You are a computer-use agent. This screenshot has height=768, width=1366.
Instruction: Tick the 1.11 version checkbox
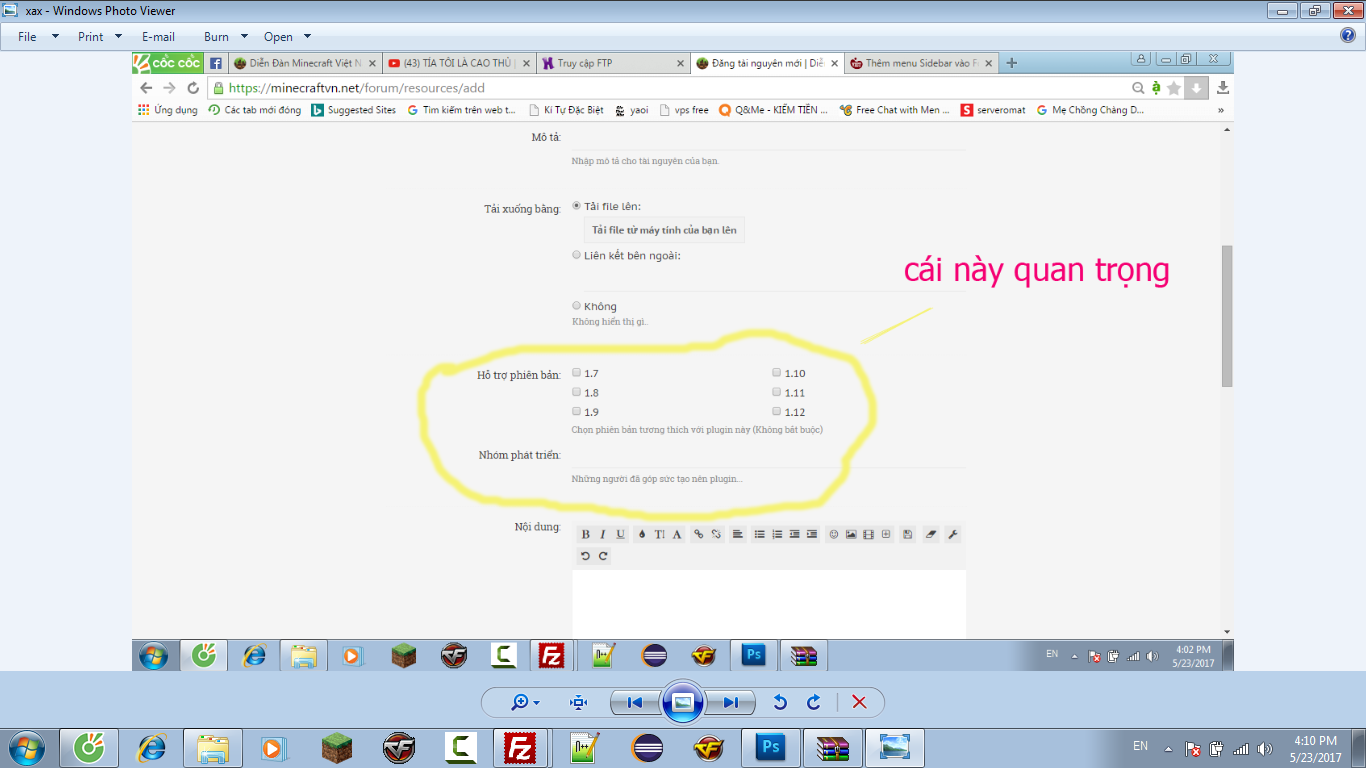tap(777, 392)
